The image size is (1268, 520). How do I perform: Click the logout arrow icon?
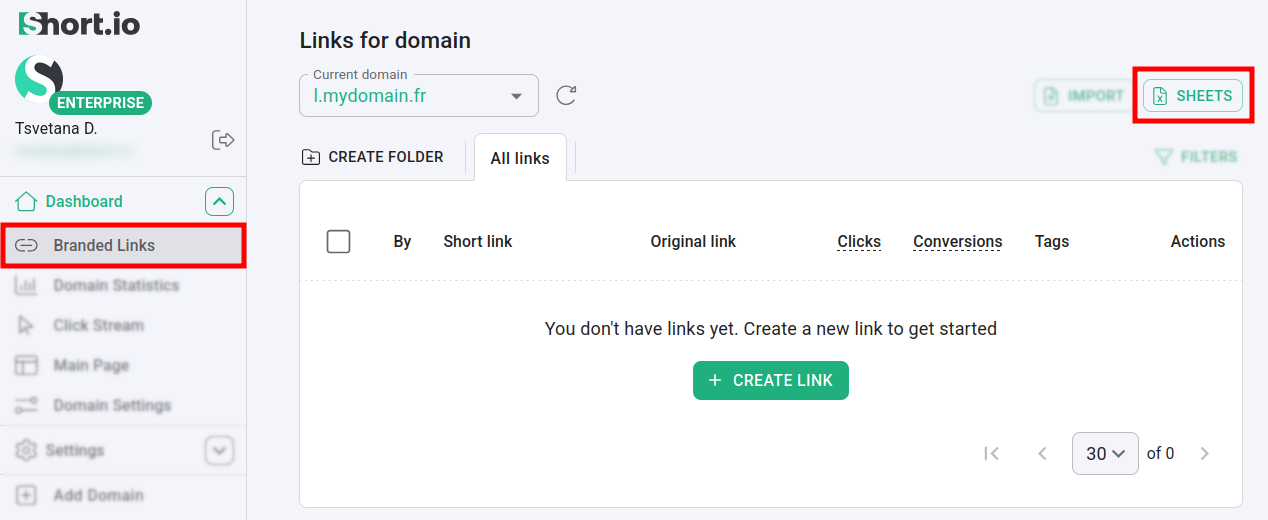click(223, 140)
